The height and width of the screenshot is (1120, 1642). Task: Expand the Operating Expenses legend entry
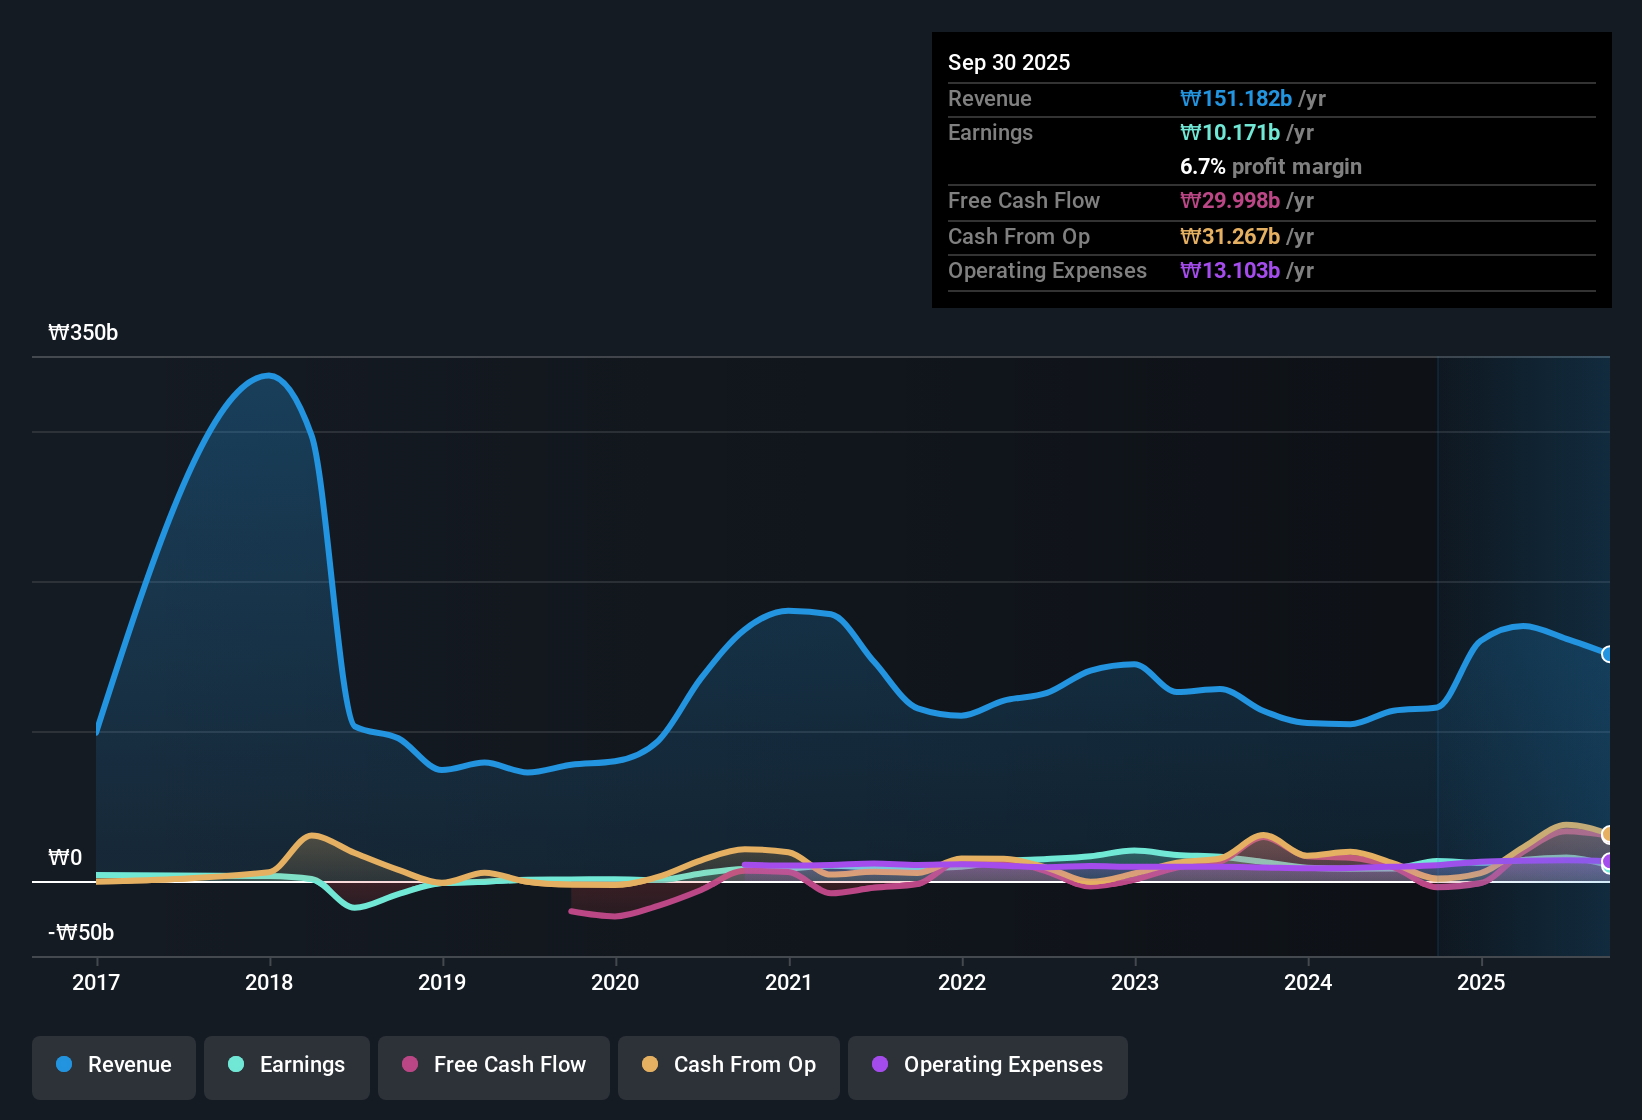click(x=987, y=1065)
